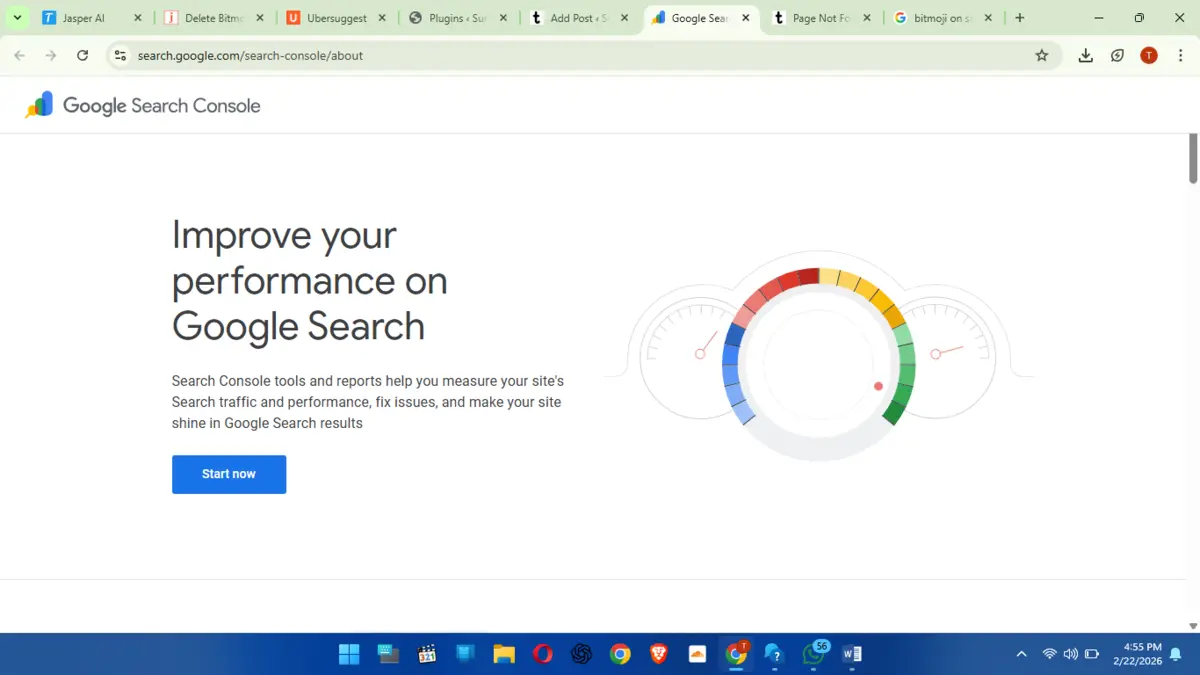This screenshot has height=675, width=1200.
Task: Bookmark this page with the star icon
Action: pyautogui.click(x=1042, y=56)
